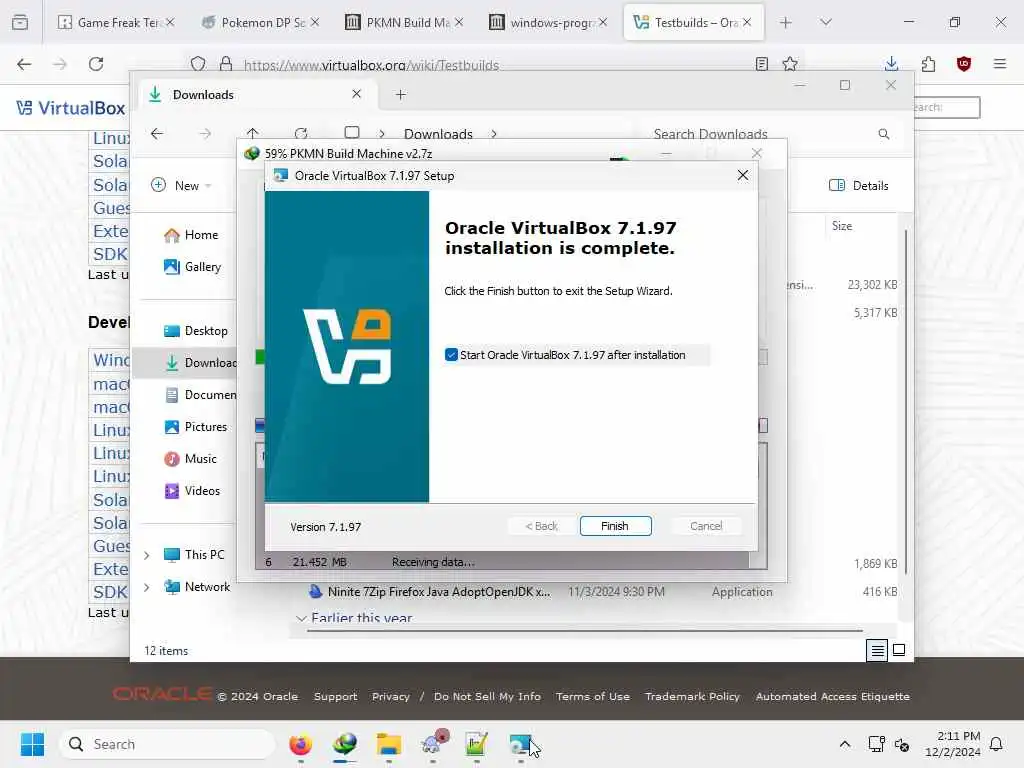The width and height of the screenshot is (1024, 768).
Task: Open Do Not Sell My Info link
Action: click(x=487, y=696)
